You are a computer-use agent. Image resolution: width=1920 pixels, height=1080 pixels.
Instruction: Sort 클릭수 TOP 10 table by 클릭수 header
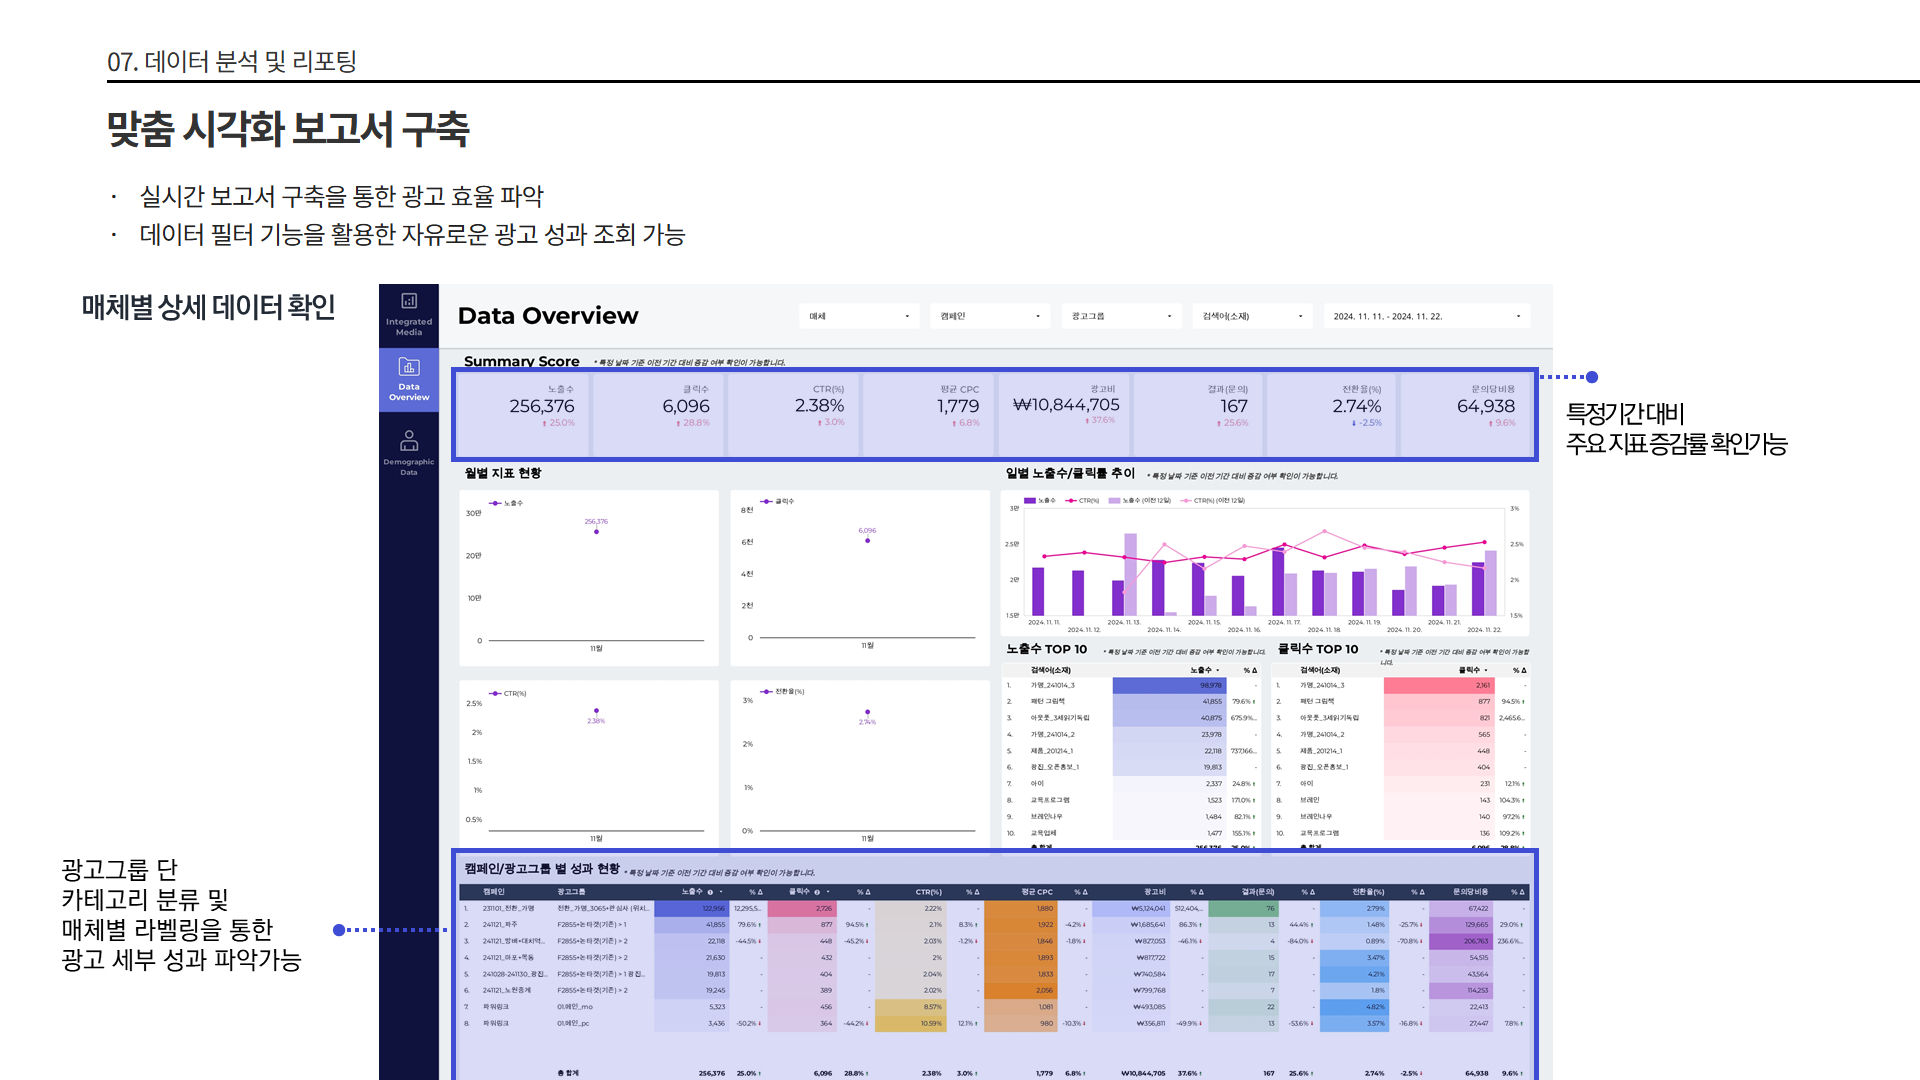pos(1469,670)
